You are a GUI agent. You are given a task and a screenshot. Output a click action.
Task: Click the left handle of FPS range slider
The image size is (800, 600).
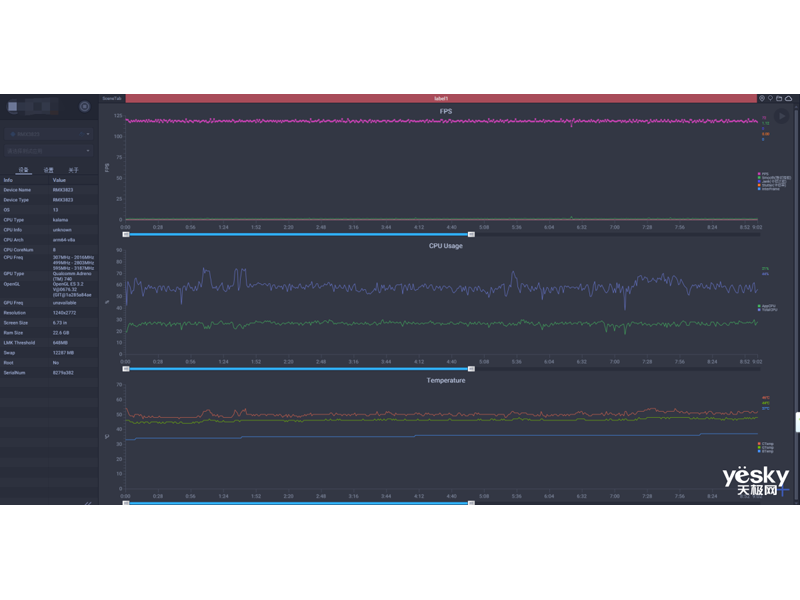pos(126,234)
